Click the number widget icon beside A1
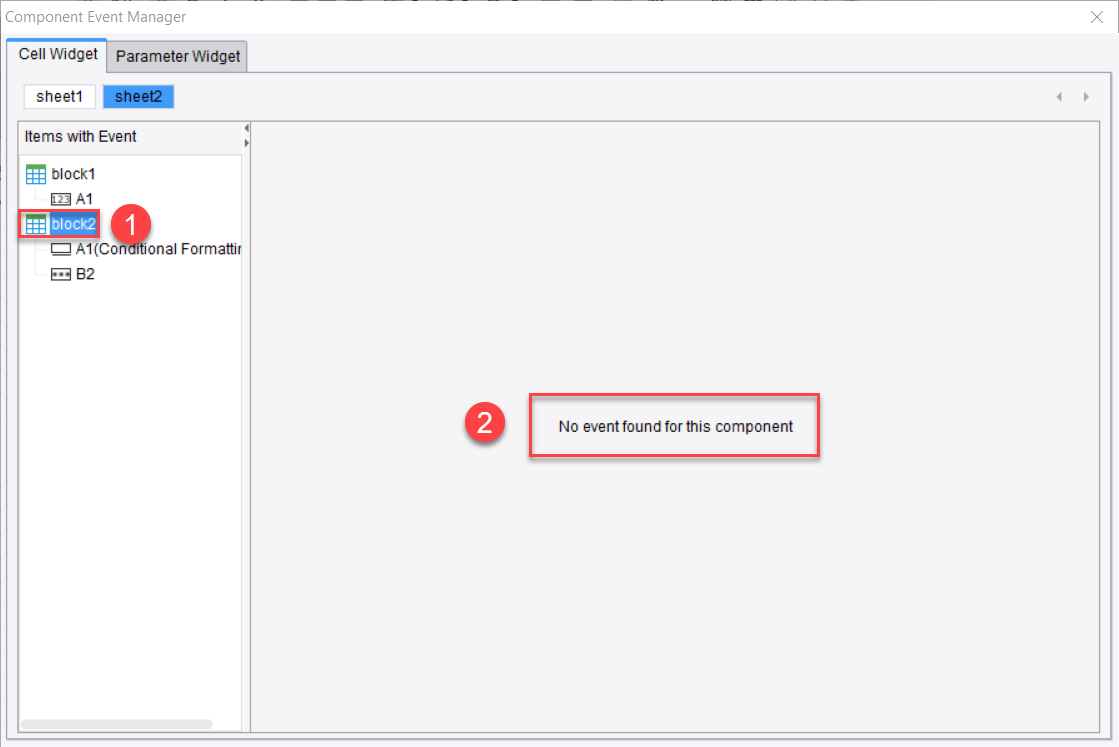1119x747 pixels. (x=61, y=199)
